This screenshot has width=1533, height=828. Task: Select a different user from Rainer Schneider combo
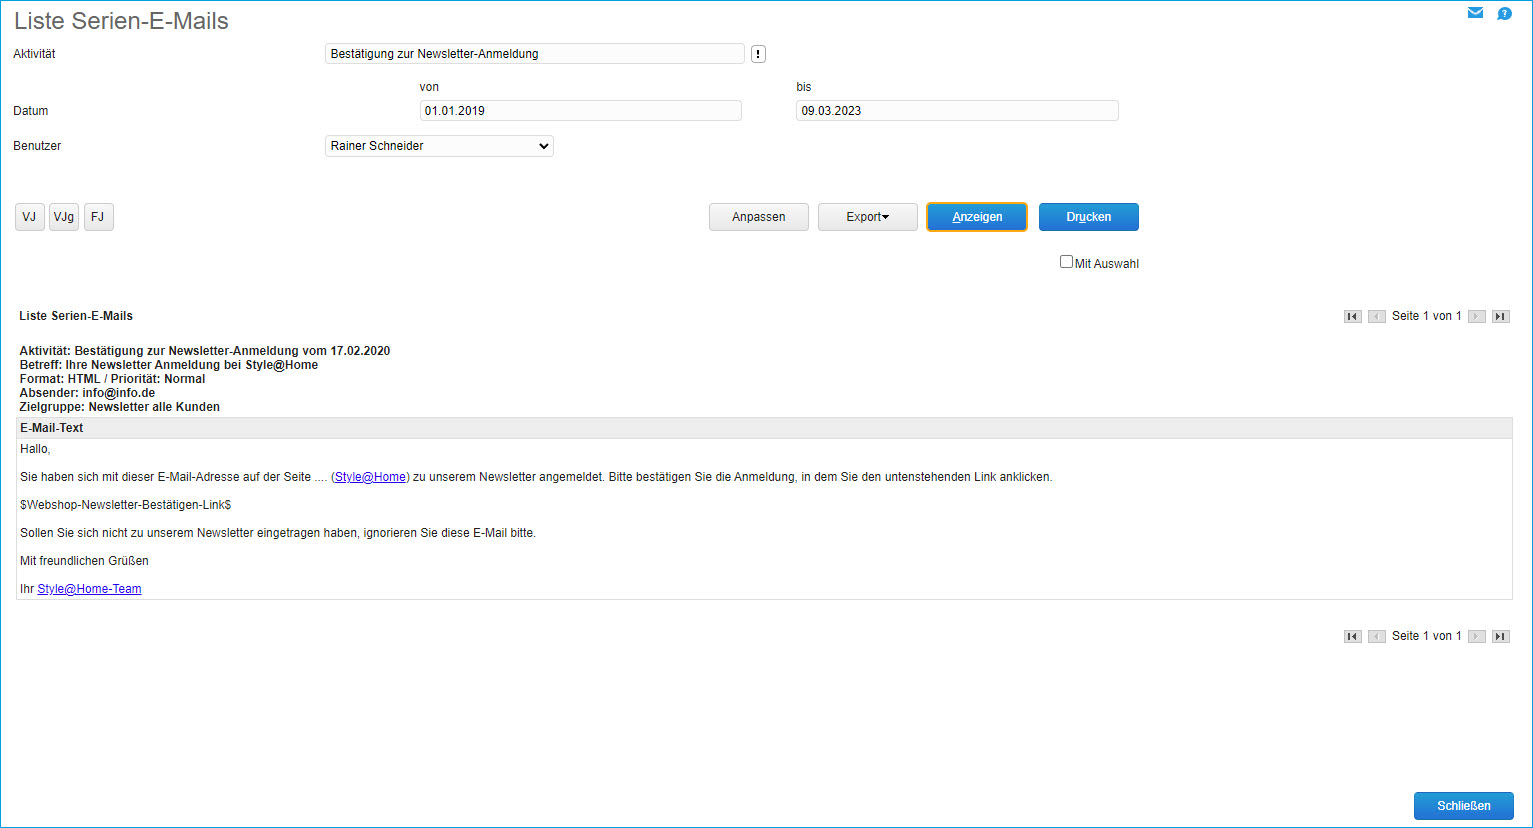click(x=438, y=146)
